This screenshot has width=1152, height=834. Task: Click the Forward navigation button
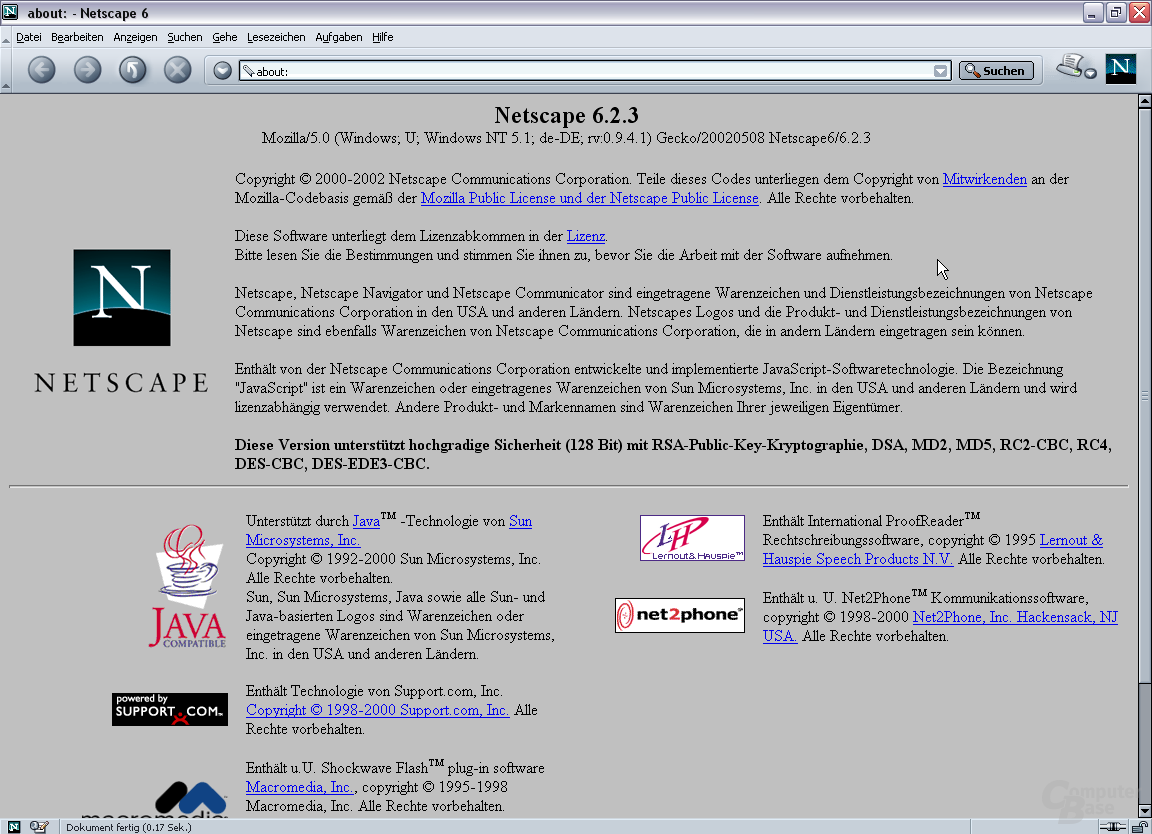pos(87,70)
